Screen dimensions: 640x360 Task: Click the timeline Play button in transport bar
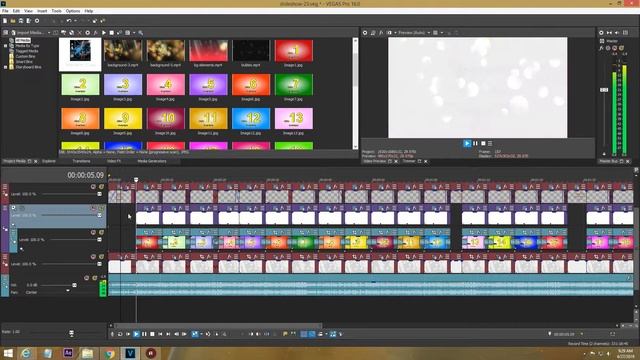(136, 334)
